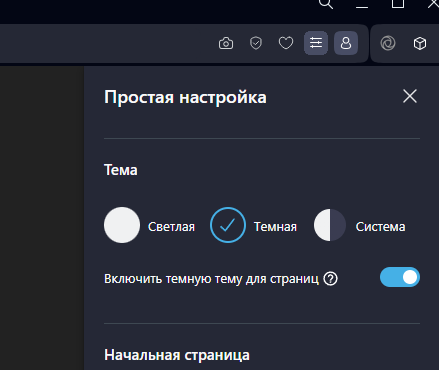
Task: Maximize the browser window
Action: coord(398,3)
